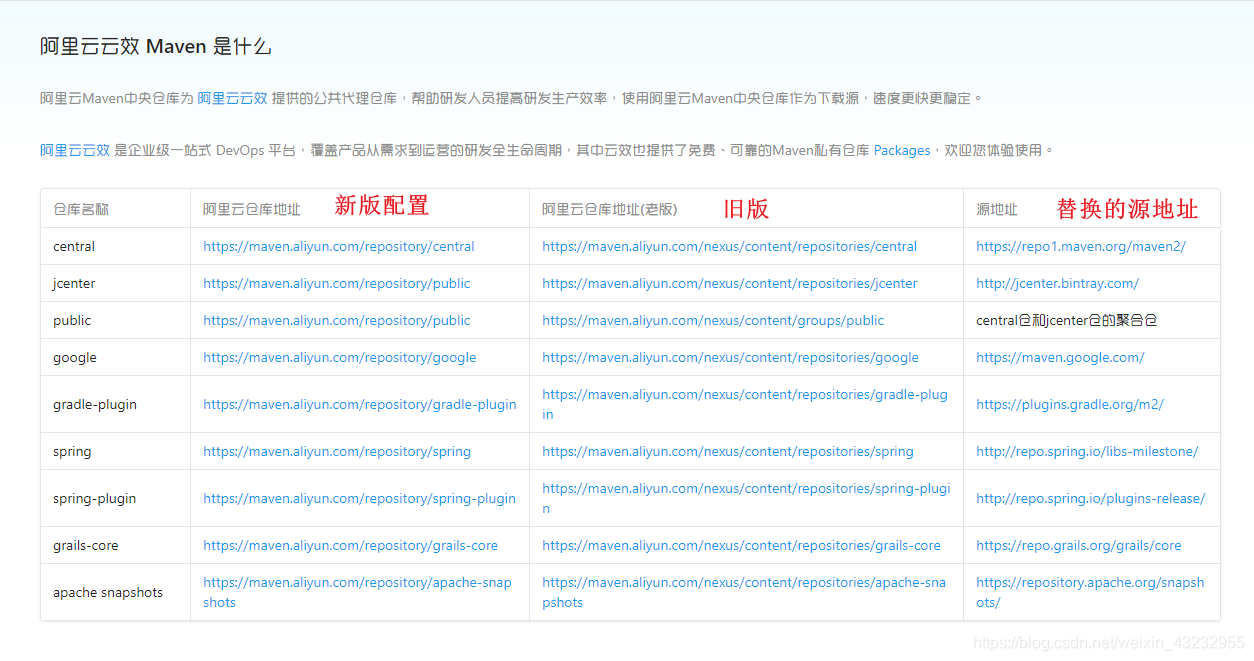This screenshot has width=1254, height=661.
Task: Open old nexus/content/repositories/spring-plugin link
Action: tap(746, 498)
